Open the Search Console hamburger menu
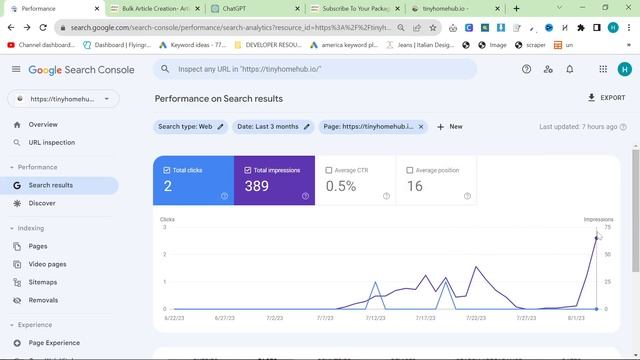 [16, 69]
